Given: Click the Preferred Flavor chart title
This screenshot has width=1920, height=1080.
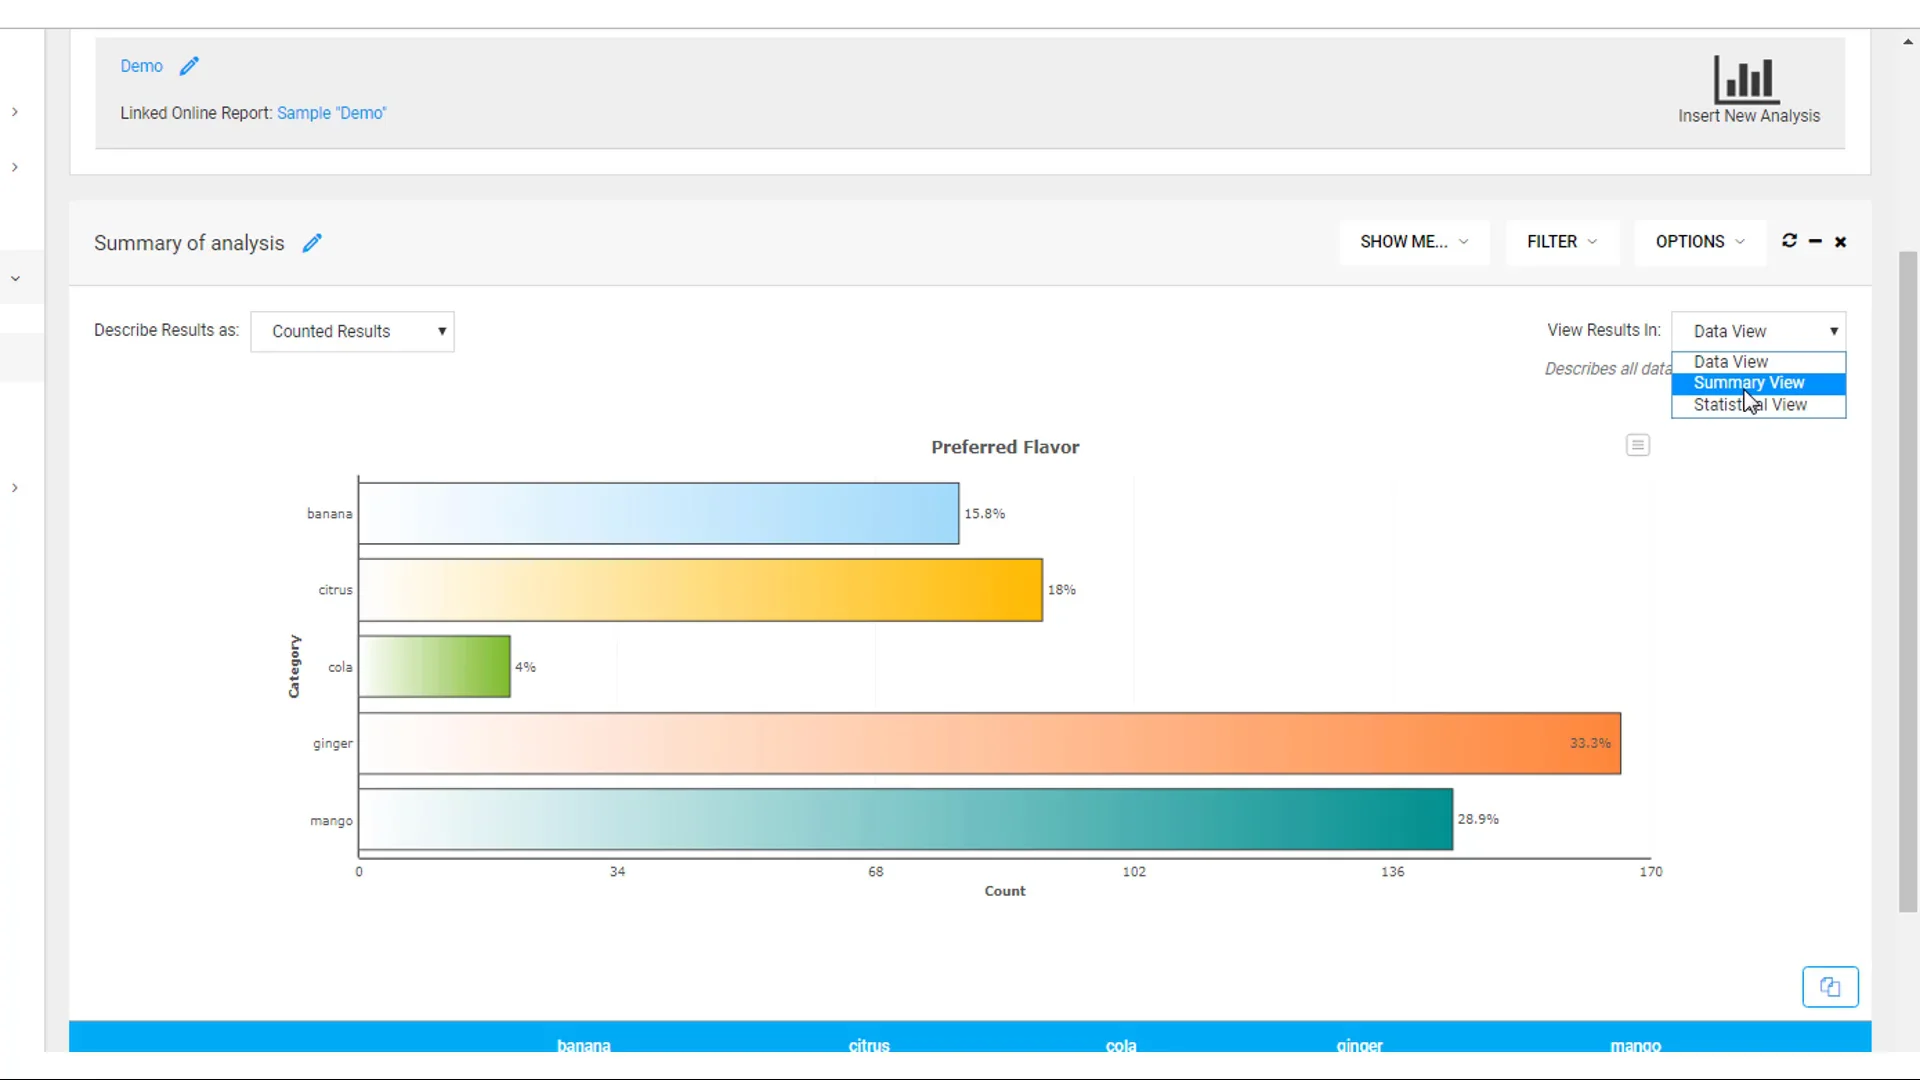Looking at the screenshot, I should tap(1005, 447).
